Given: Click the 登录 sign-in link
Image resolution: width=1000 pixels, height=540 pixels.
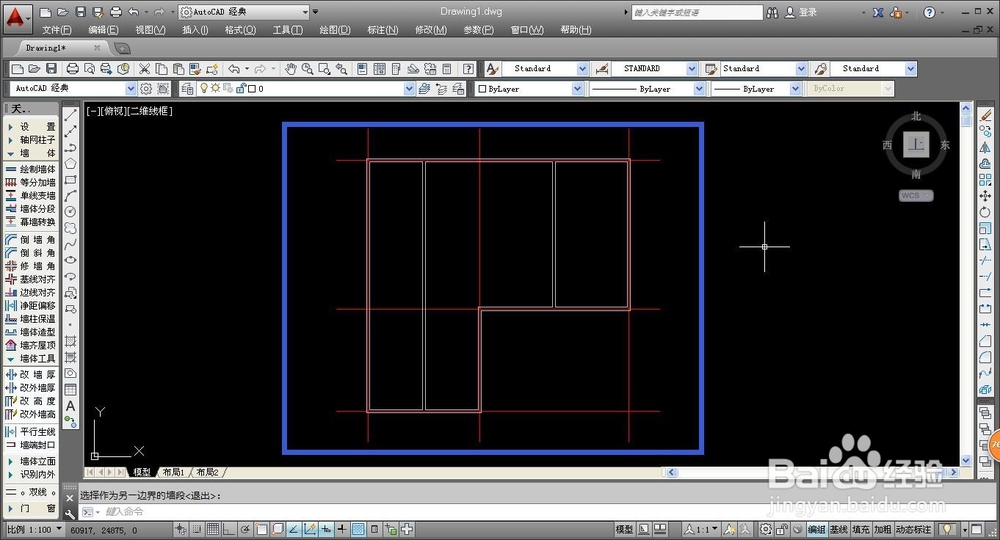Looking at the screenshot, I should 808,12.
